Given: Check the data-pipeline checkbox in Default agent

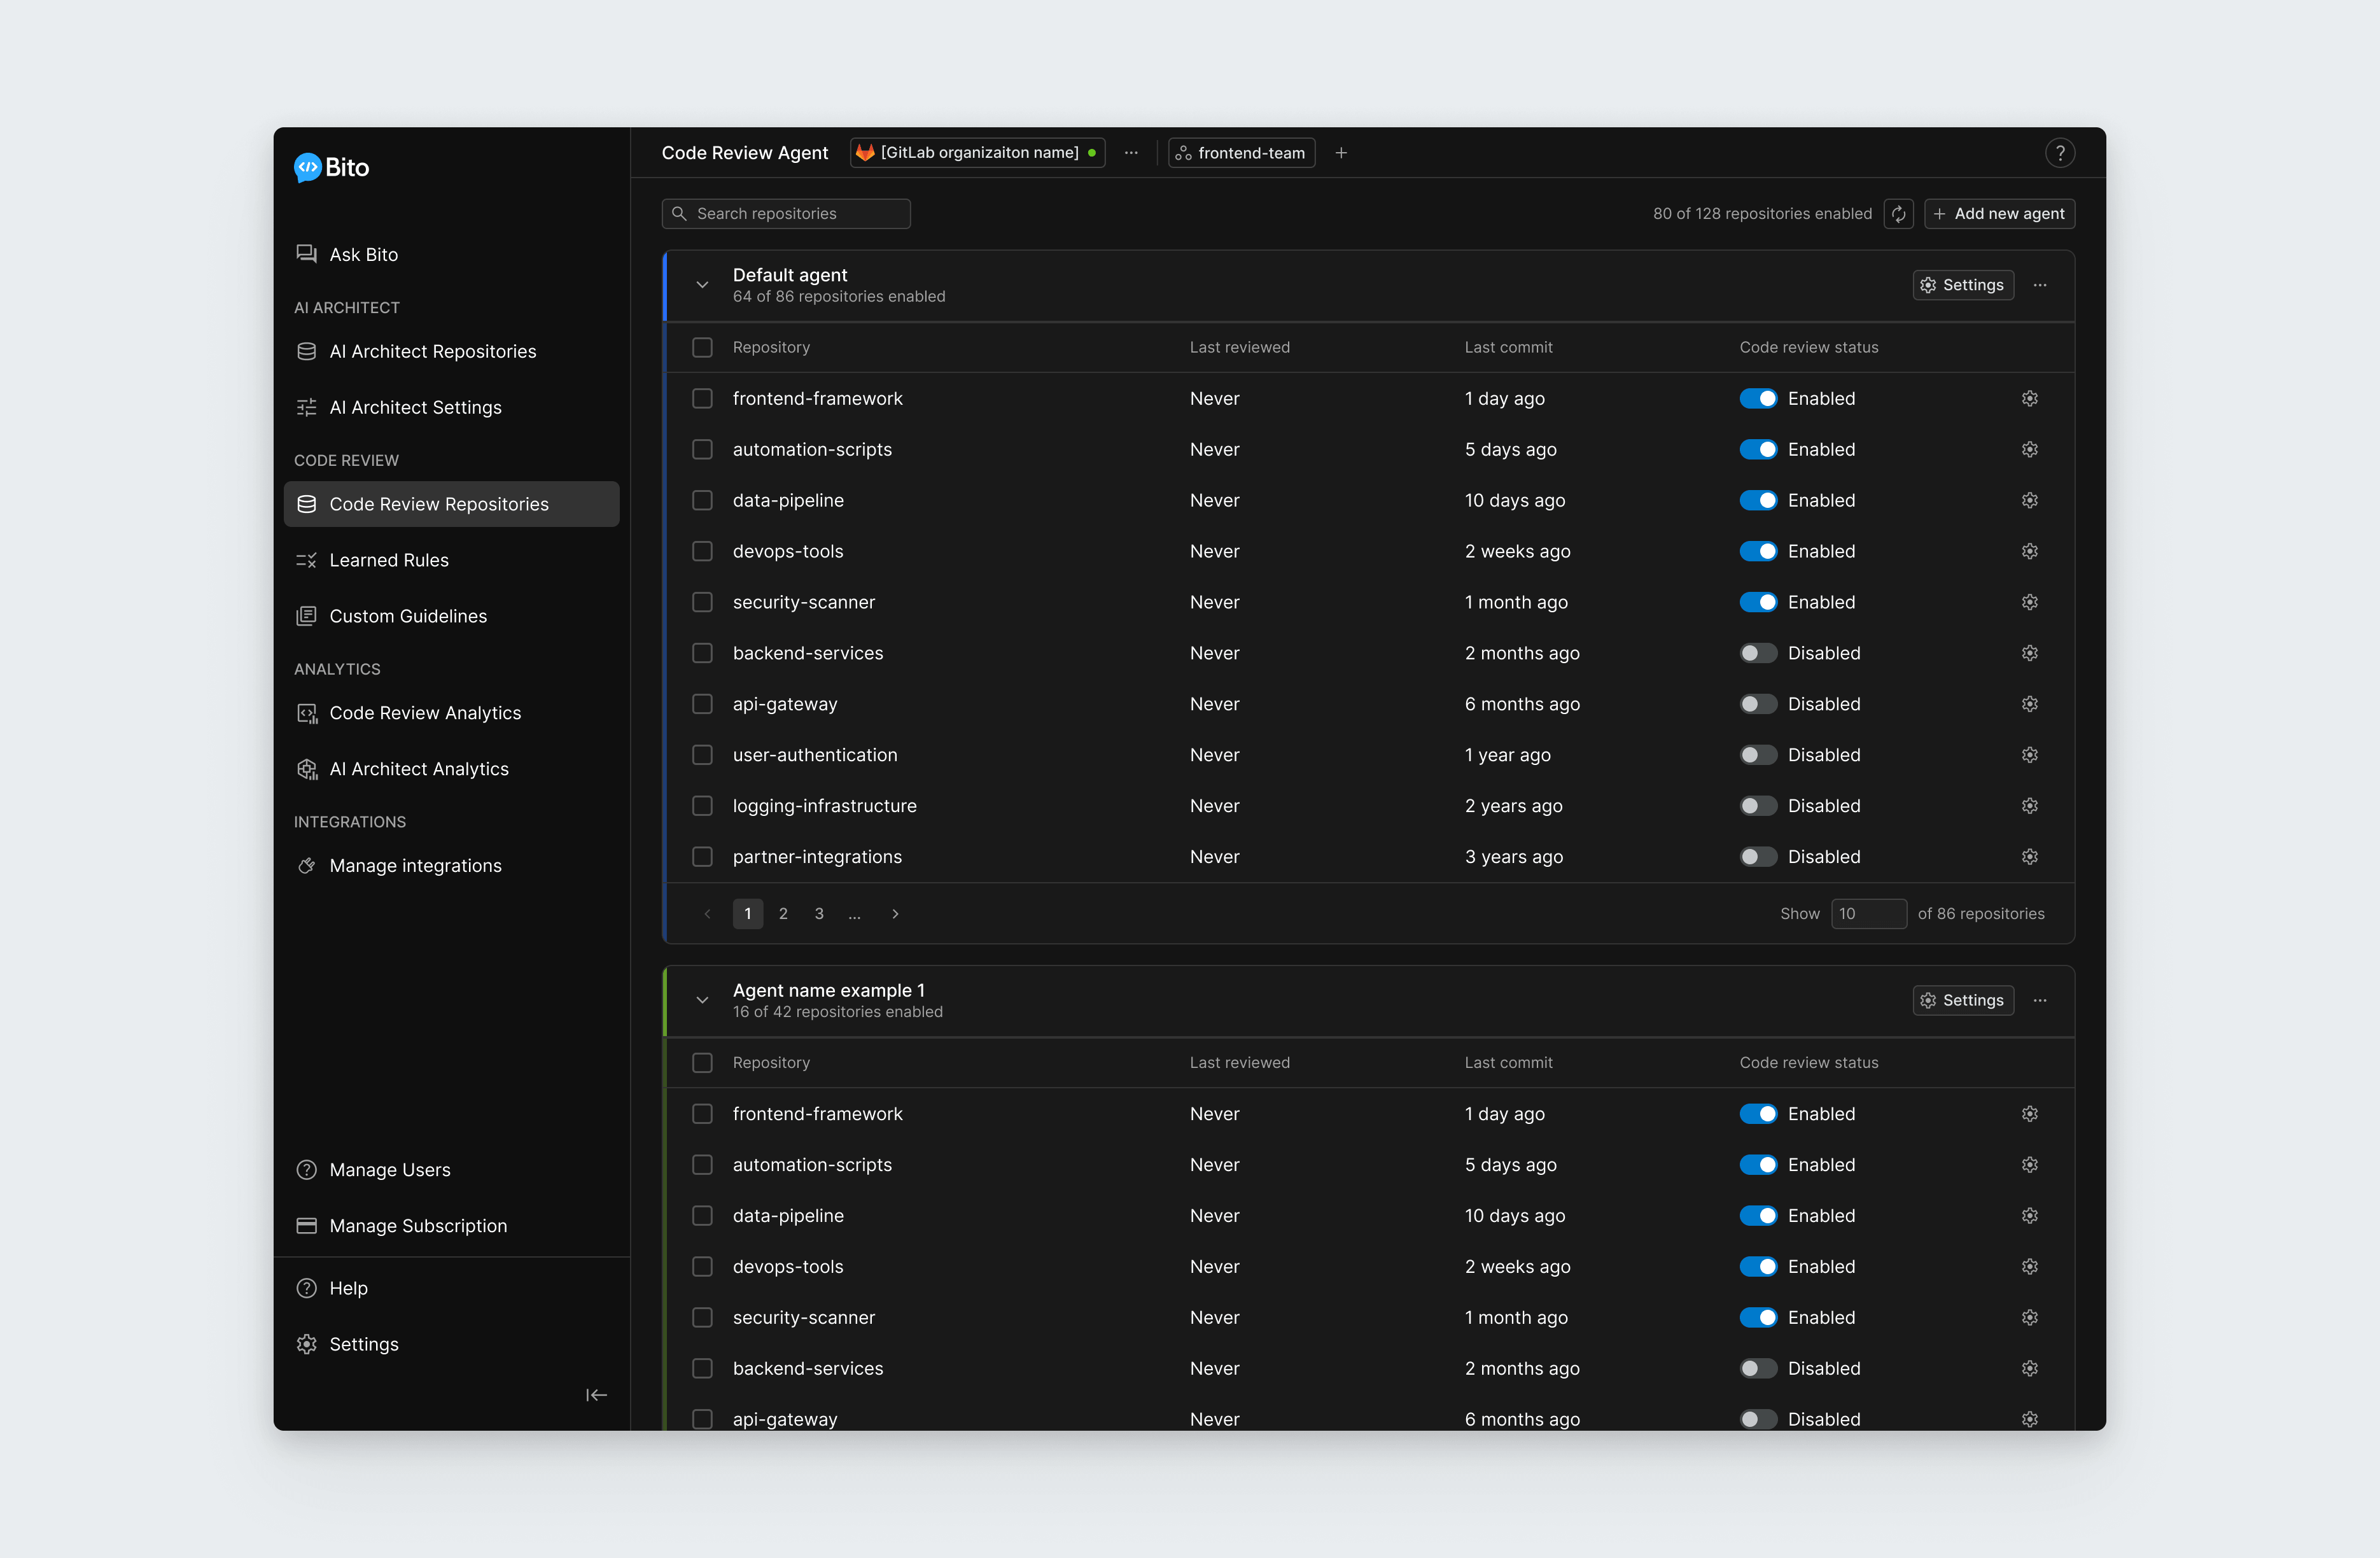Looking at the screenshot, I should coord(702,500).
